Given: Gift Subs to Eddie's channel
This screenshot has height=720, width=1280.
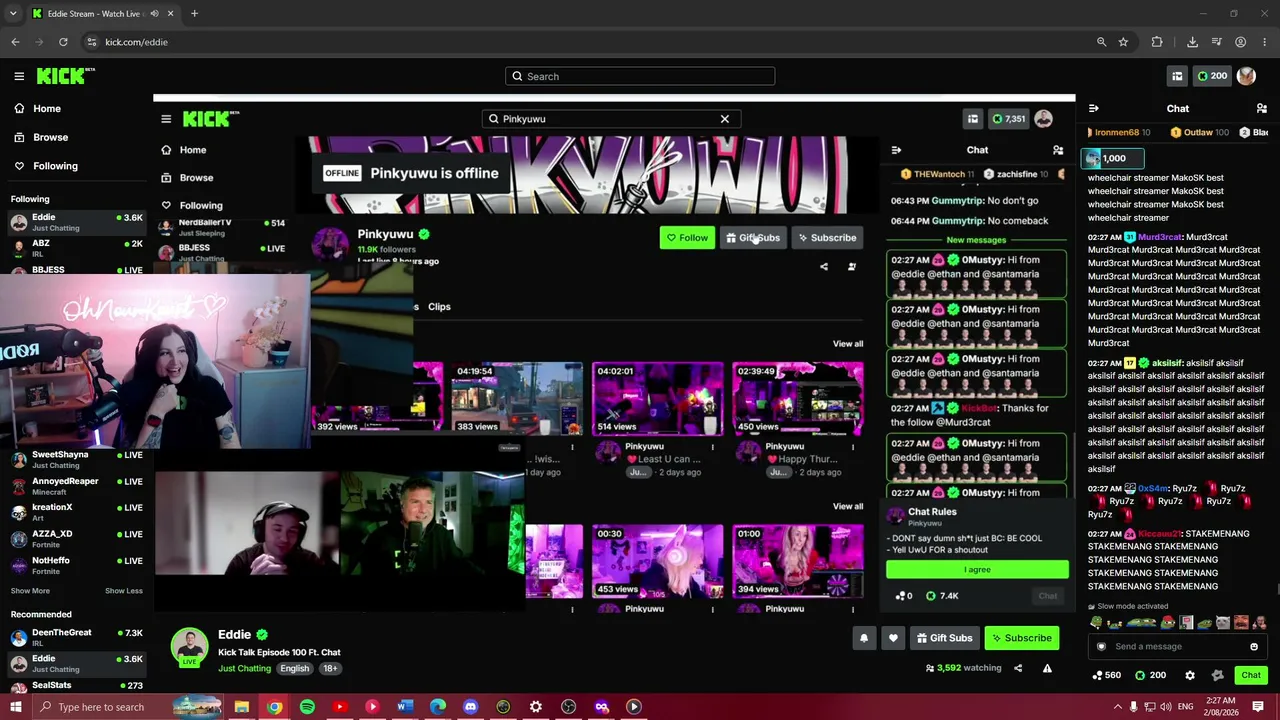Looking at the screenshot, I should (944, 638).
